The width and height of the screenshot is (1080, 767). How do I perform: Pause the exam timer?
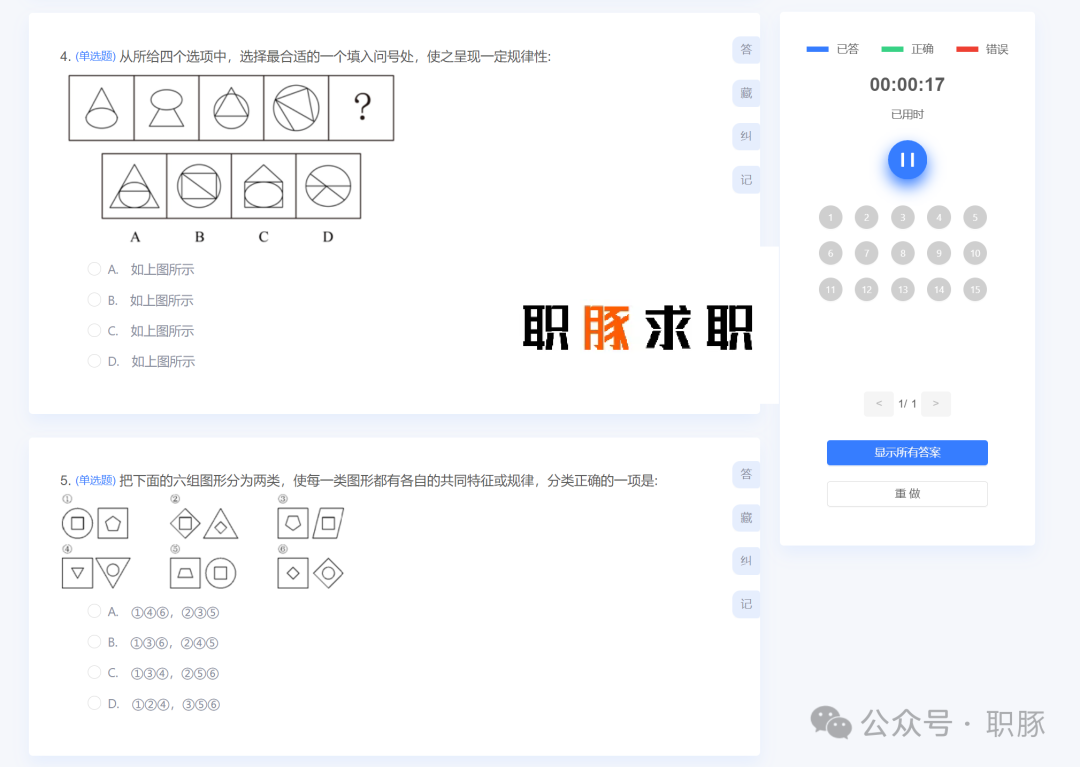[x=907, y=160]
